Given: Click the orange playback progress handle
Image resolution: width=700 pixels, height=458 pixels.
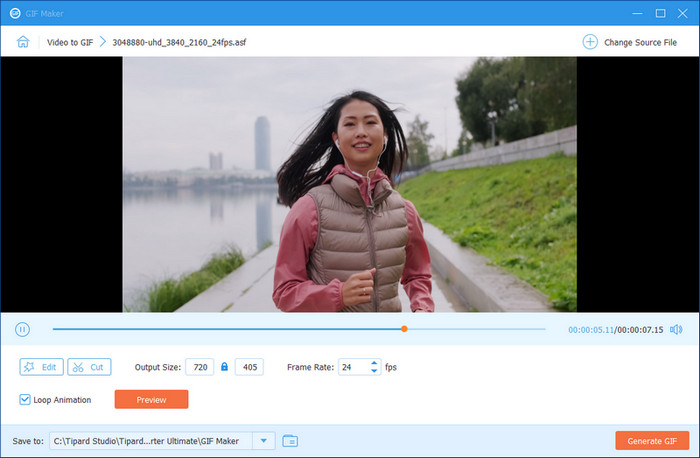Looking at the screenshot, I should (x=404, y=329).
